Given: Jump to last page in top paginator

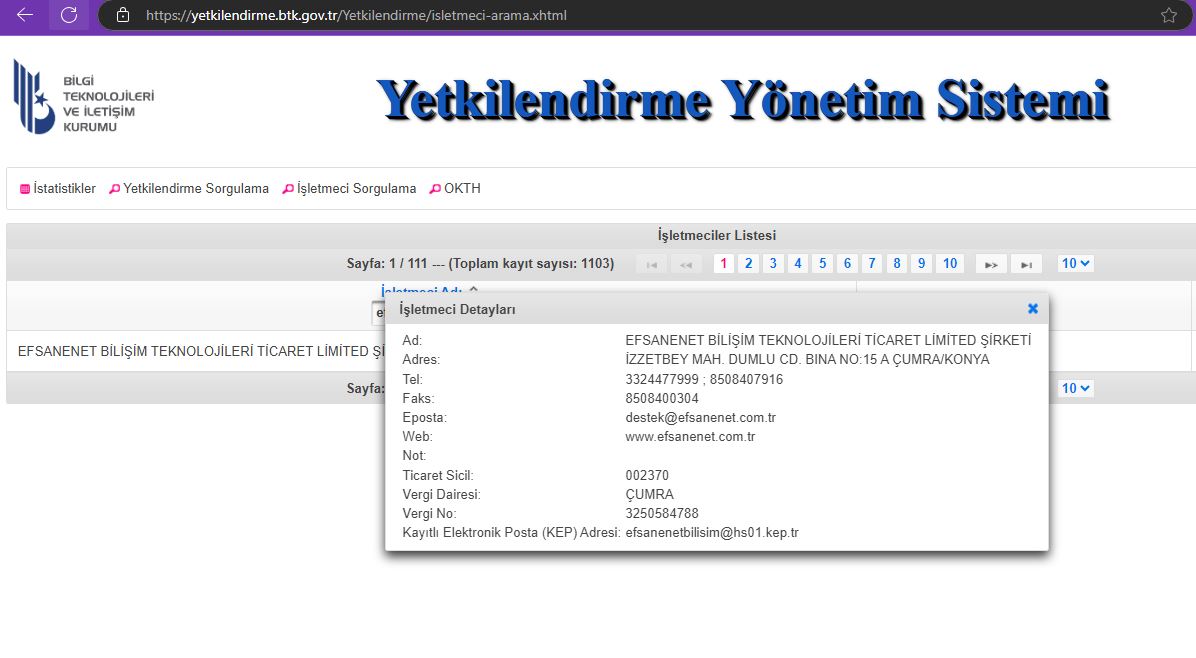Looking at the screenshot, I should tap(1026, 264).
